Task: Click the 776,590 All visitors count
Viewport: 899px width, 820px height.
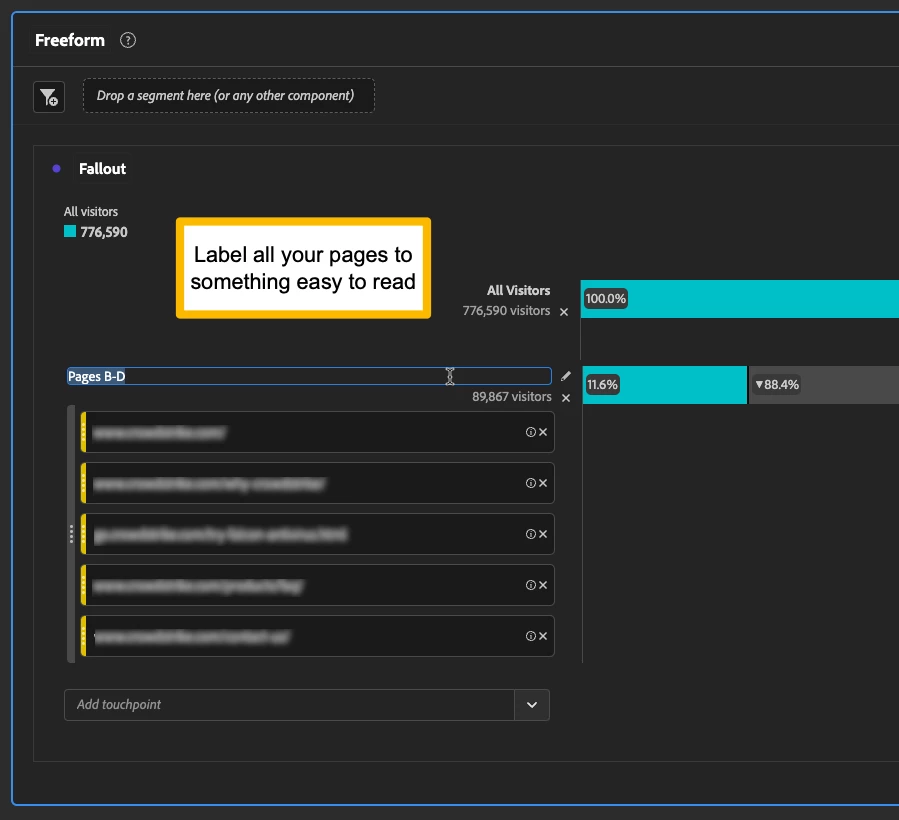Action: click(x=104, y=232)
